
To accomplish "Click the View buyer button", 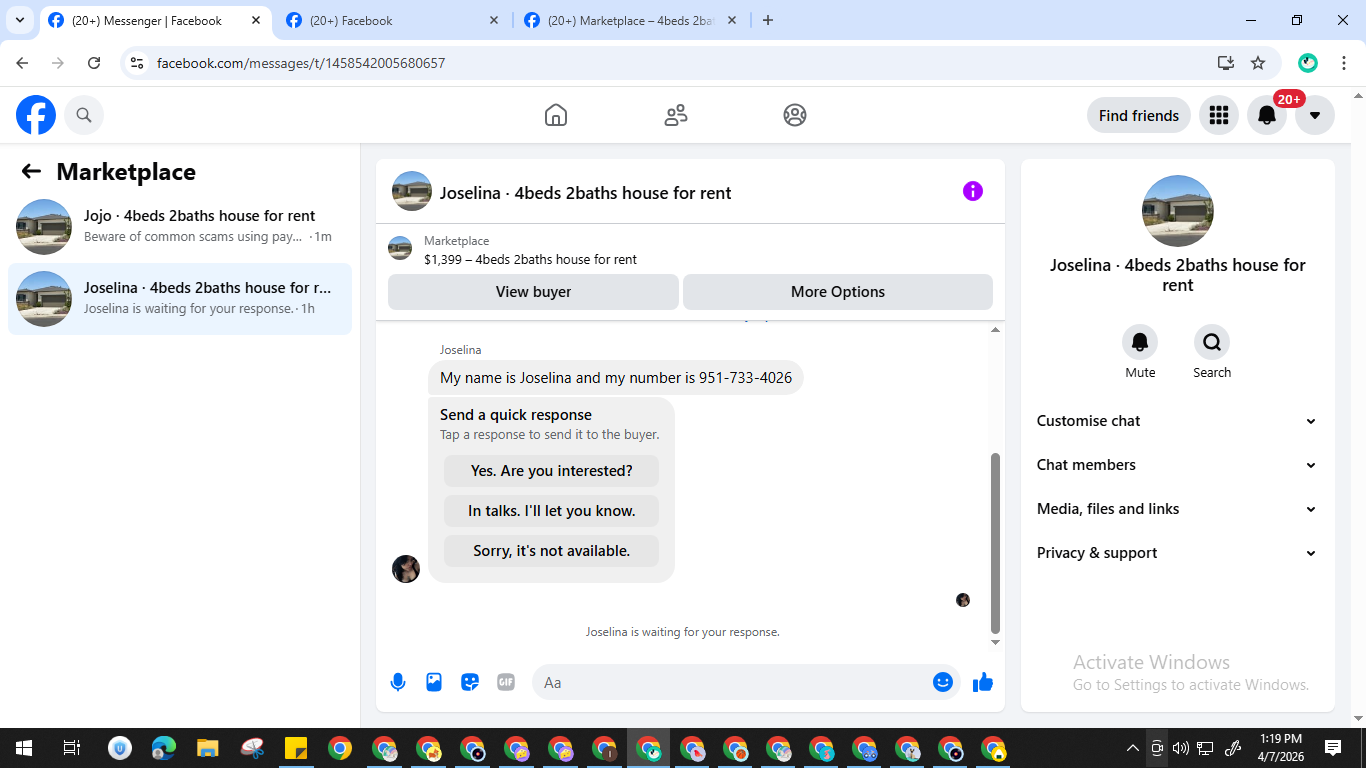I will tap(533, 292).
